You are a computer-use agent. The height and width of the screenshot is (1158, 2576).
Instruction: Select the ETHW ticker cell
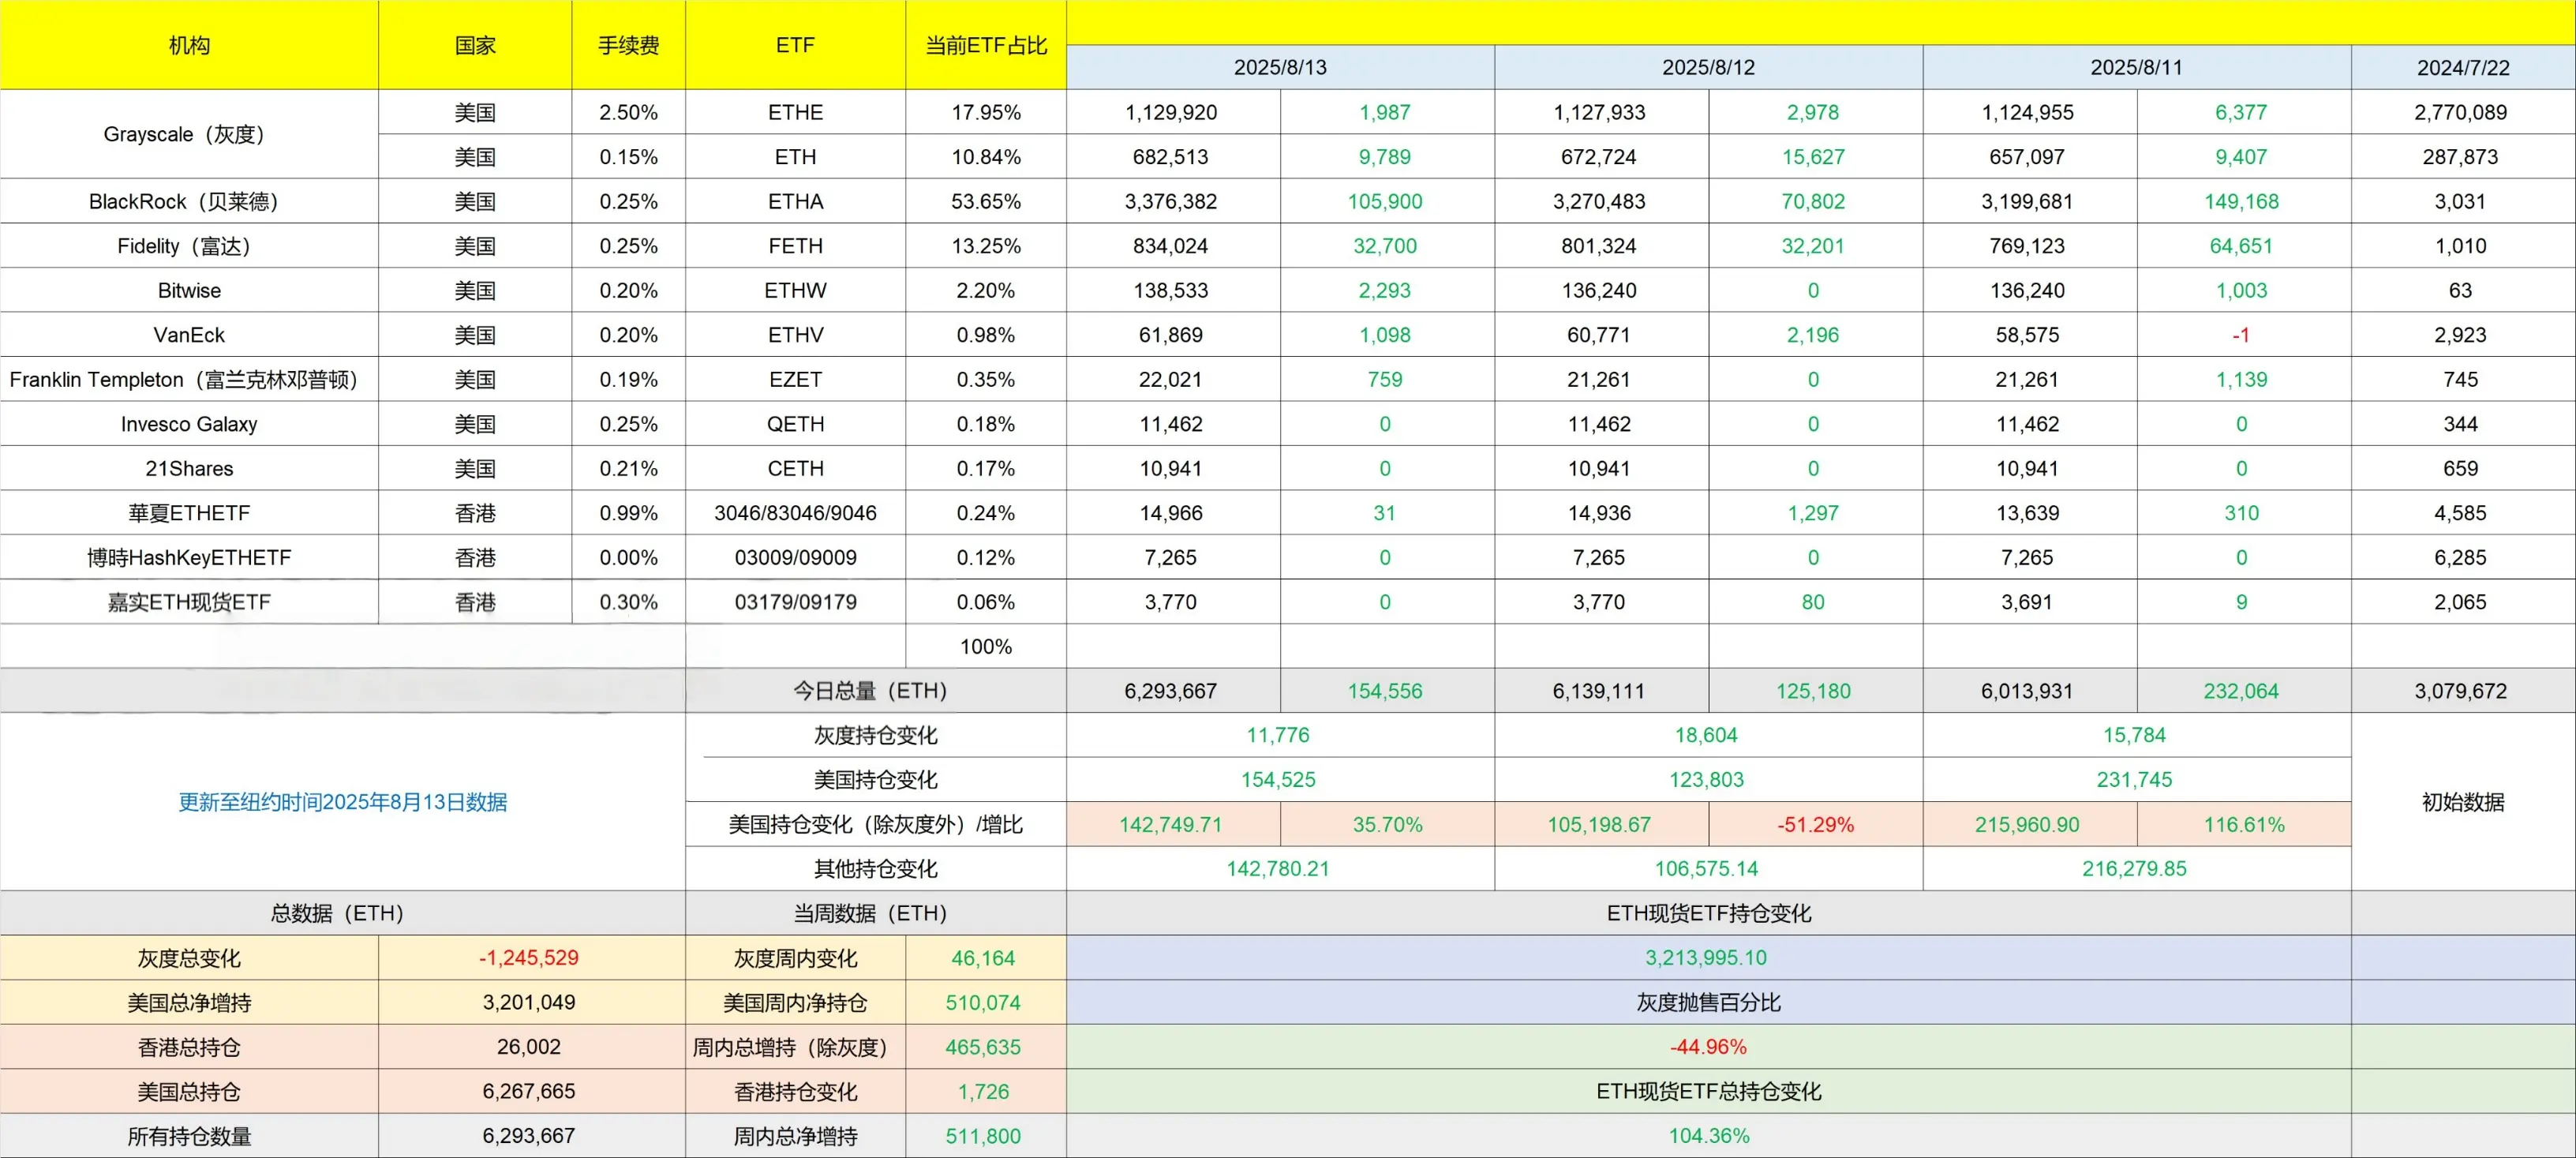point(795,290)
